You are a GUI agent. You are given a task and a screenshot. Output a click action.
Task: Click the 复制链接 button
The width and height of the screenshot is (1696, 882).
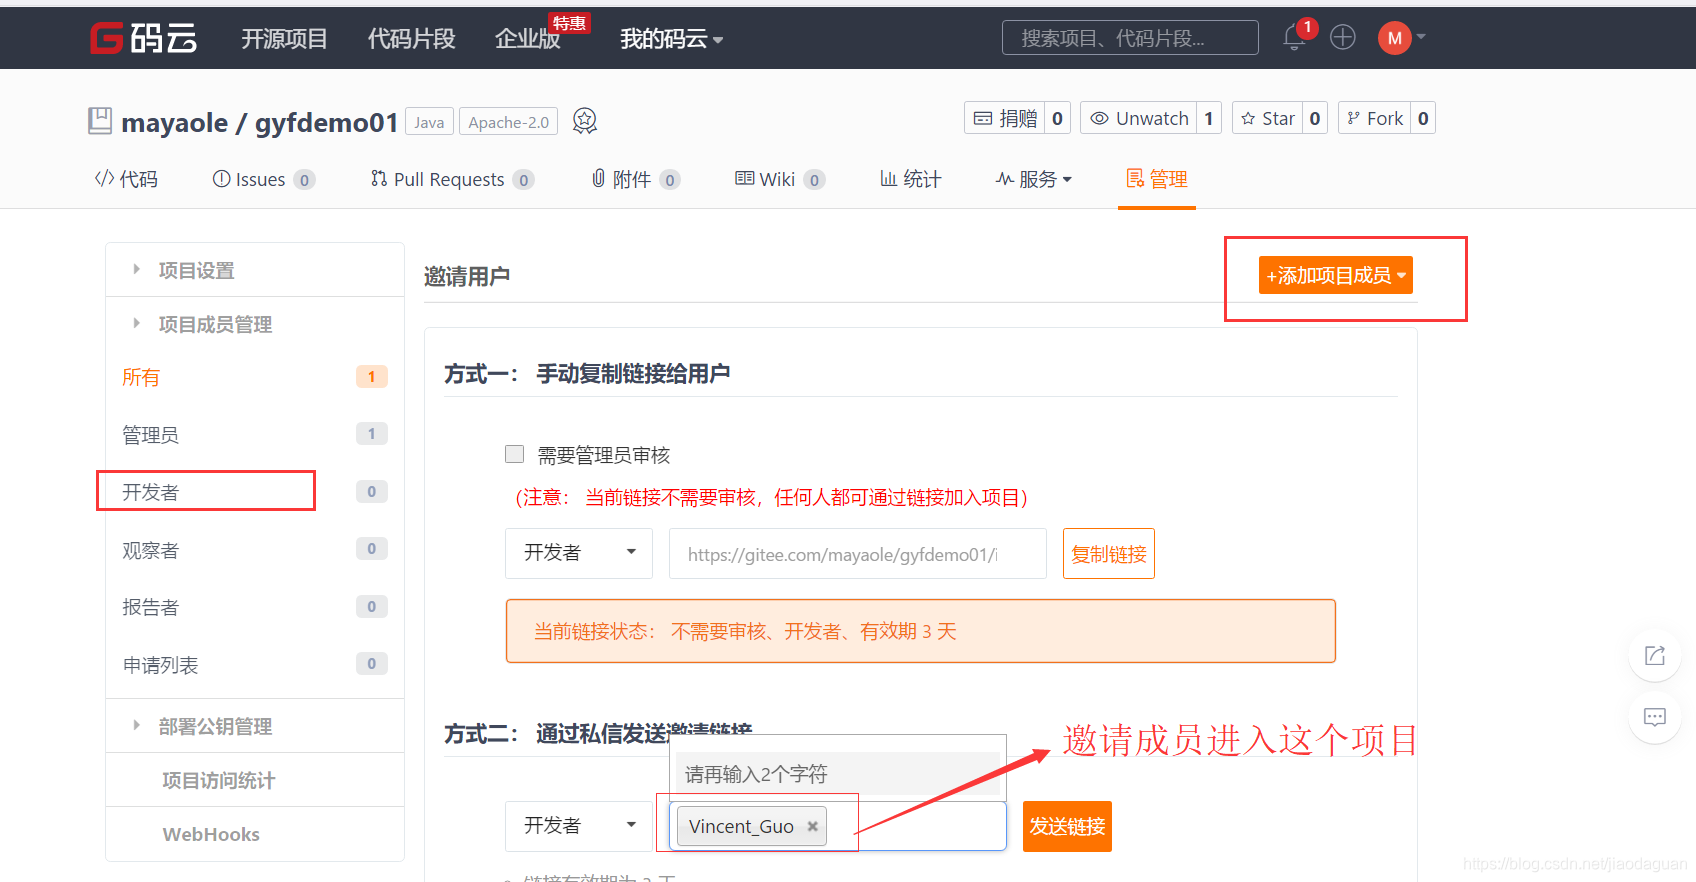[1109, 553]
